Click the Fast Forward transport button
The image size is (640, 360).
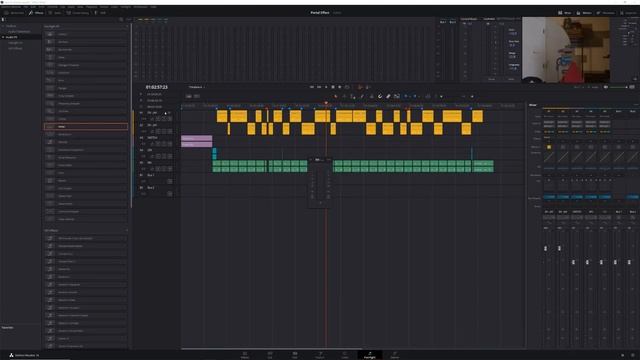(x=319, y=87)
